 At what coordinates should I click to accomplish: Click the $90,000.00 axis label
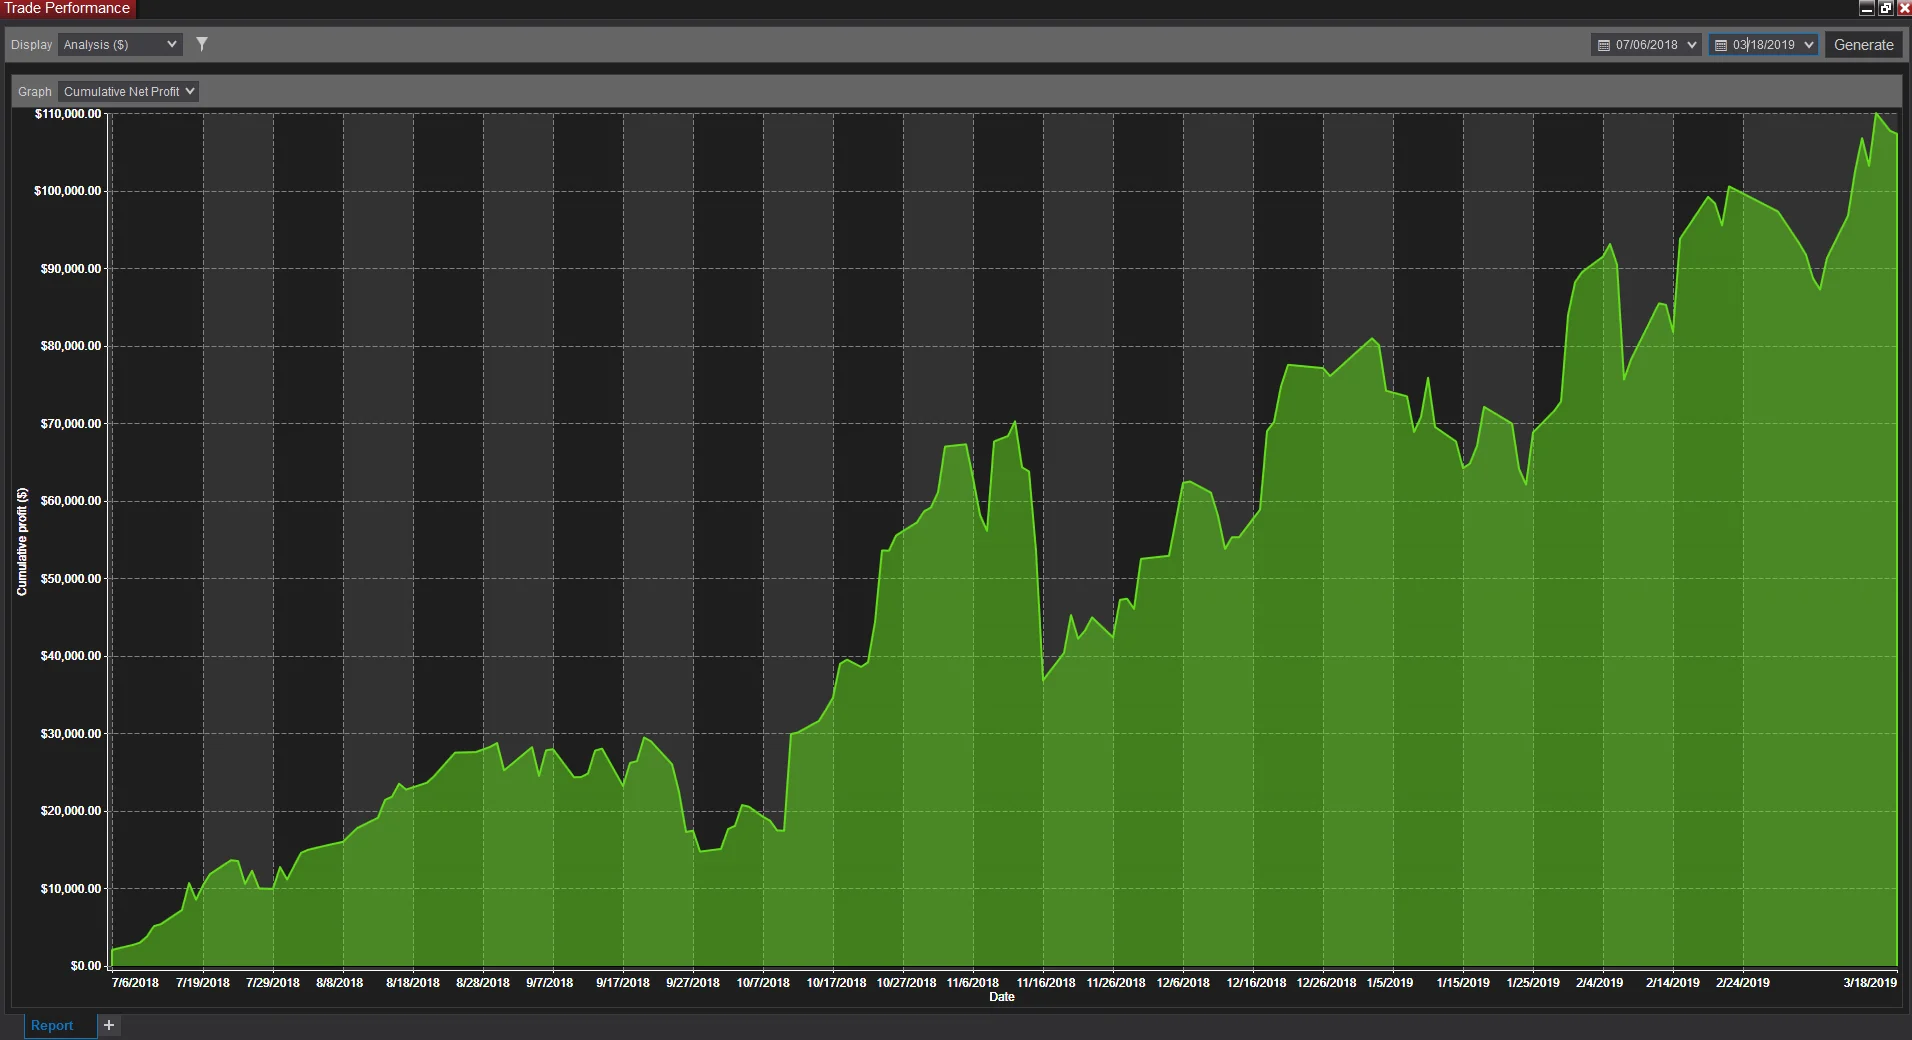[71, 269]
